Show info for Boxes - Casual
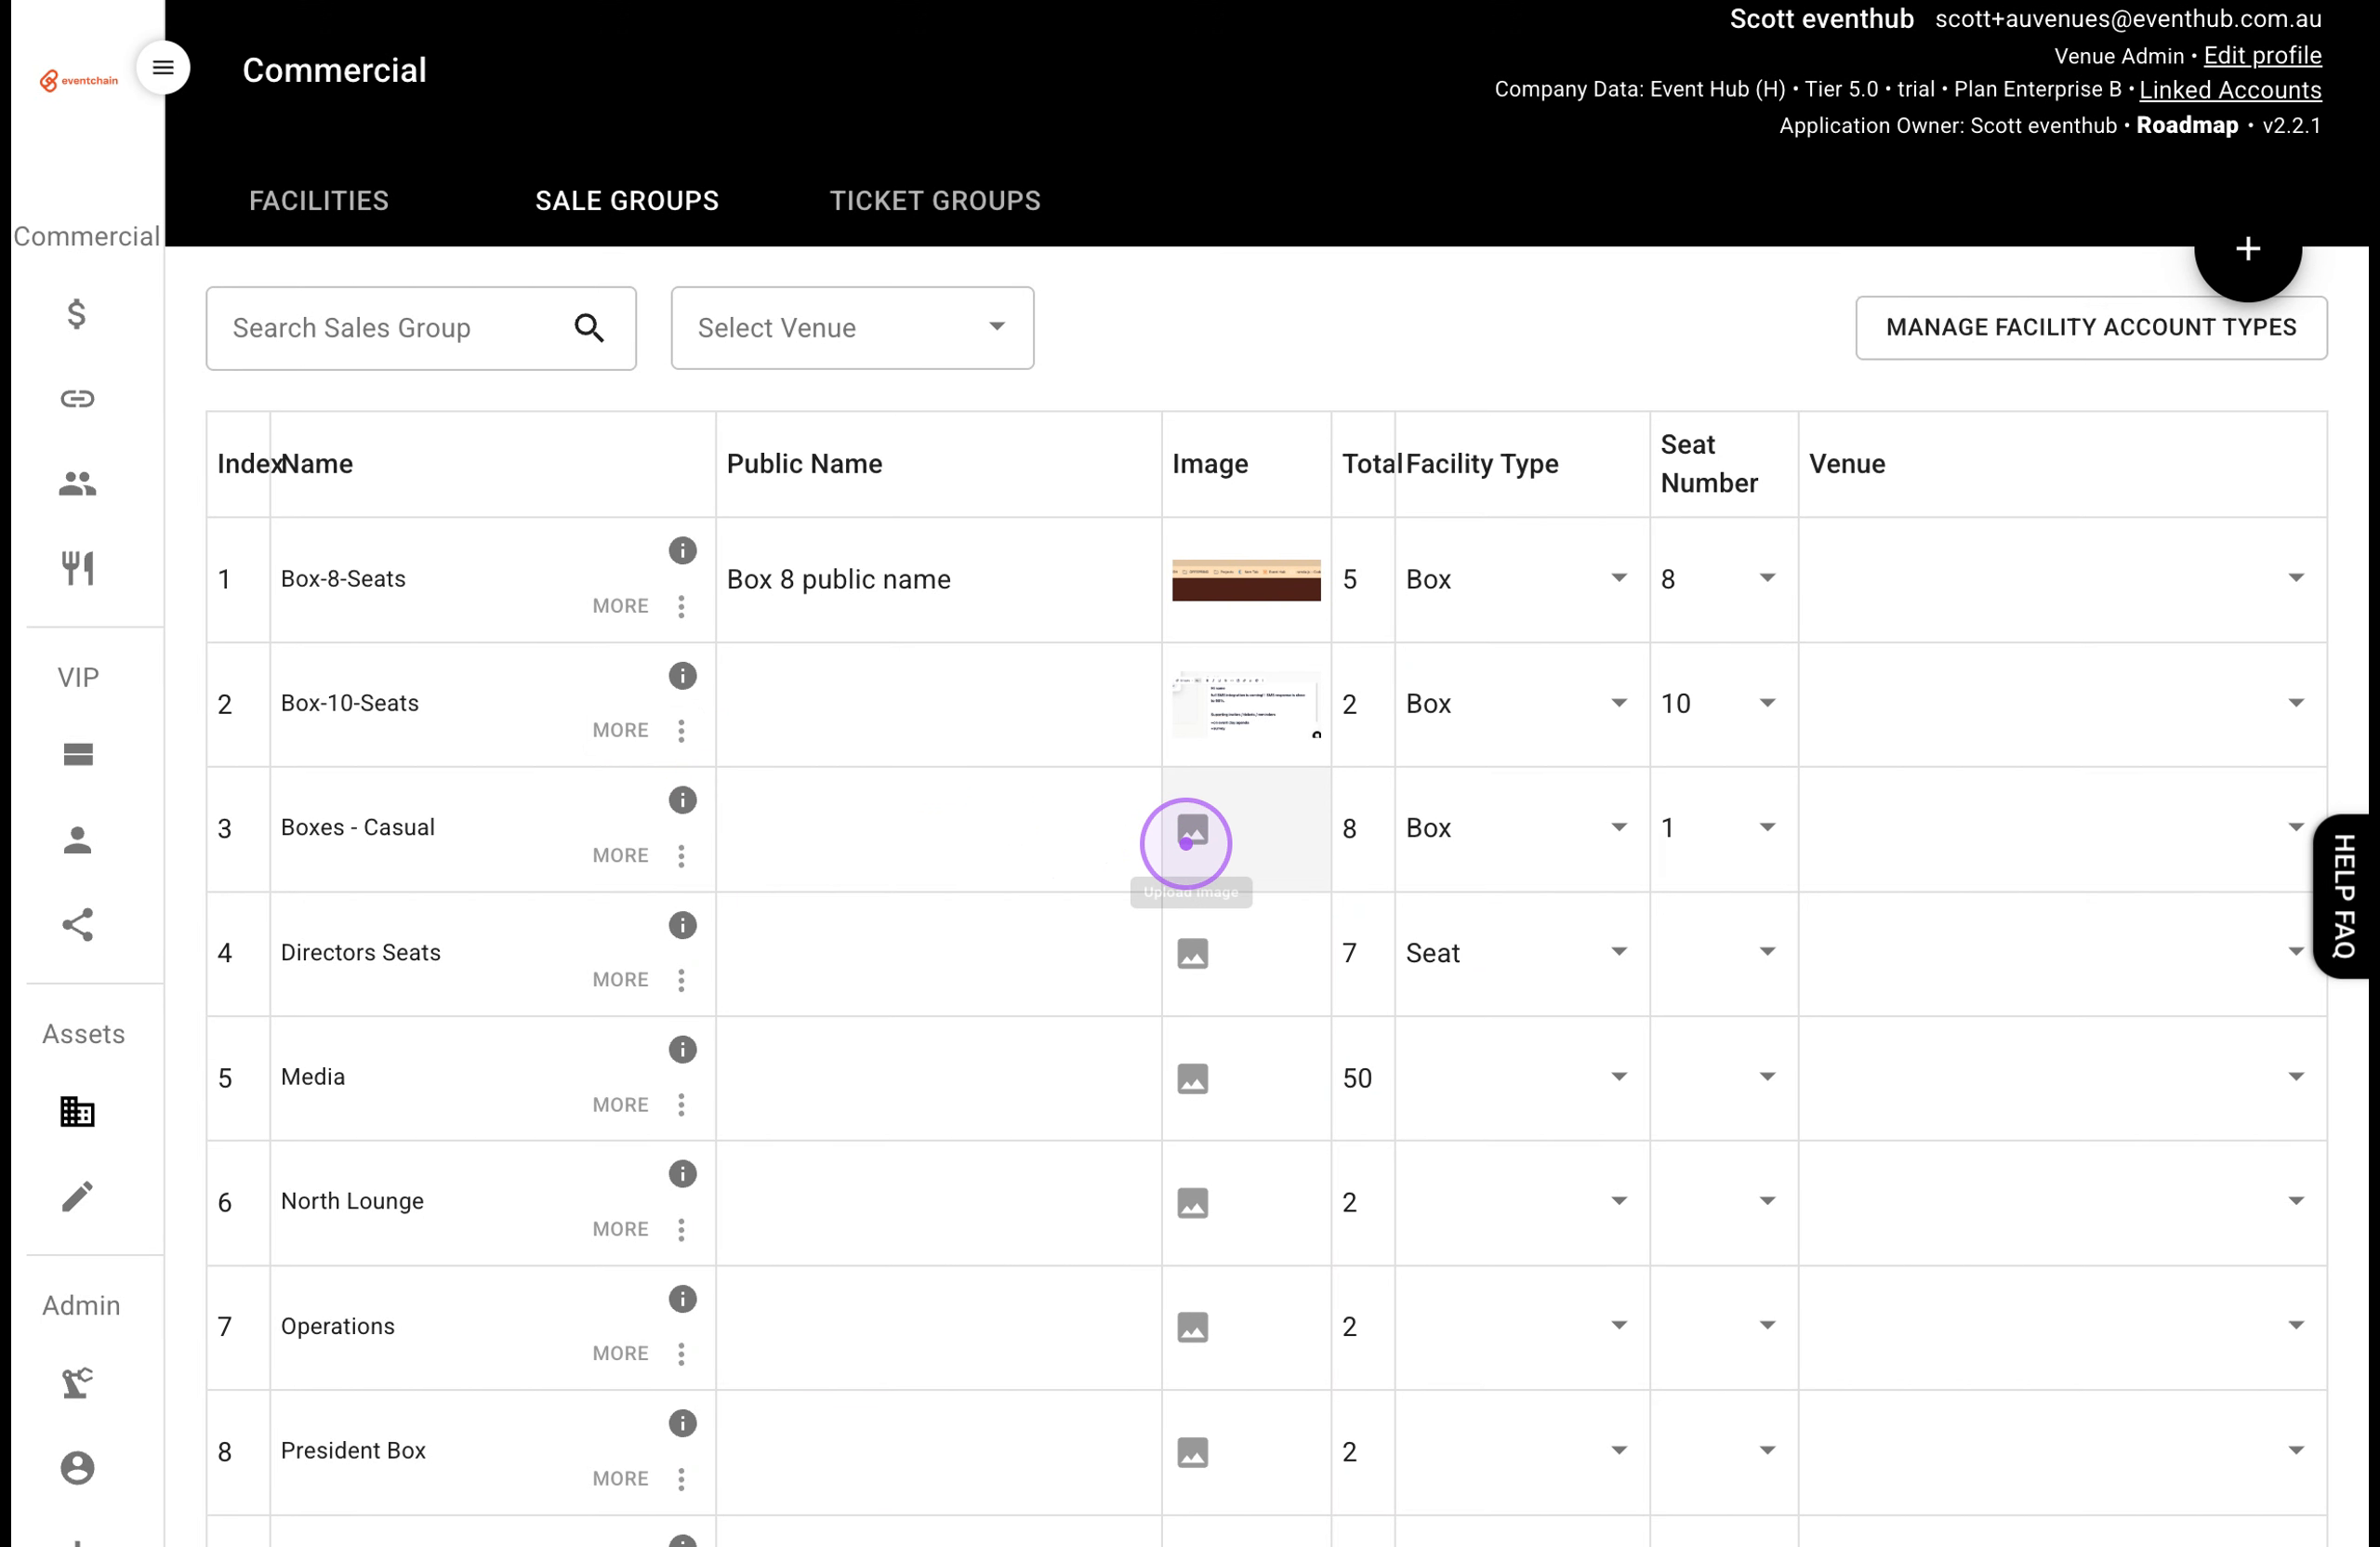 (x=682, y=800)
